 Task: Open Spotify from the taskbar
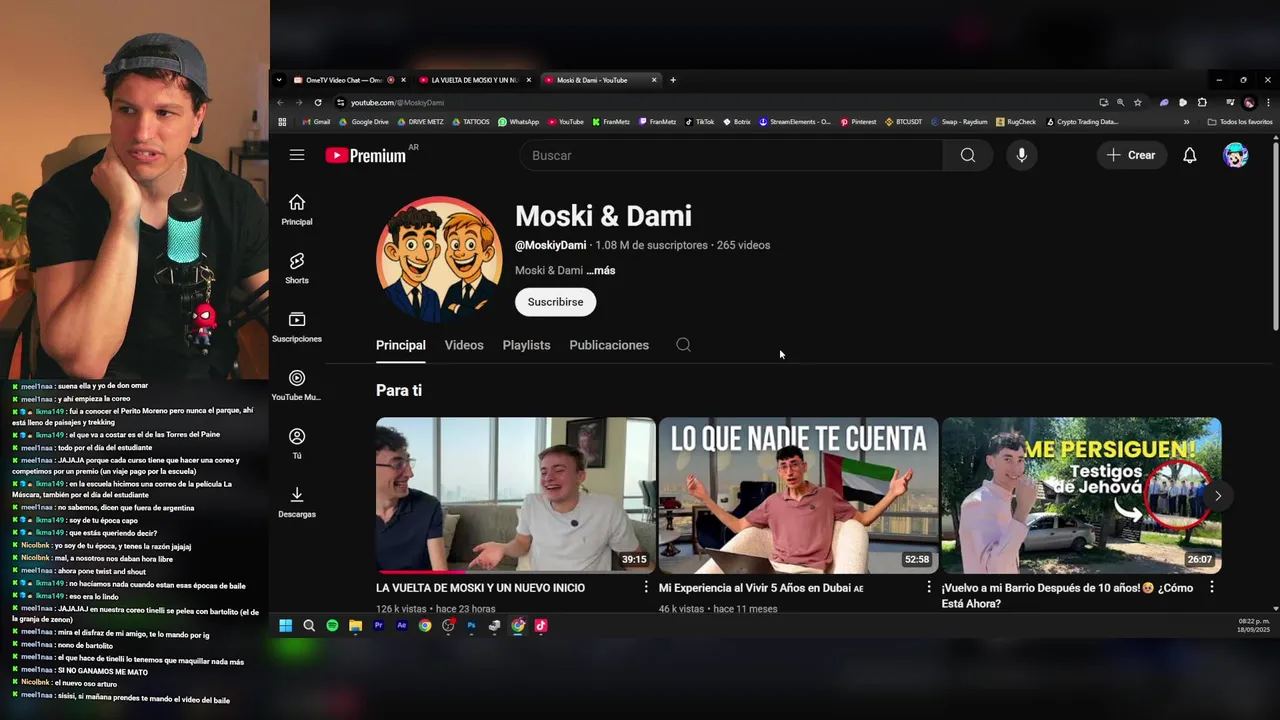[x=332, y=626]
